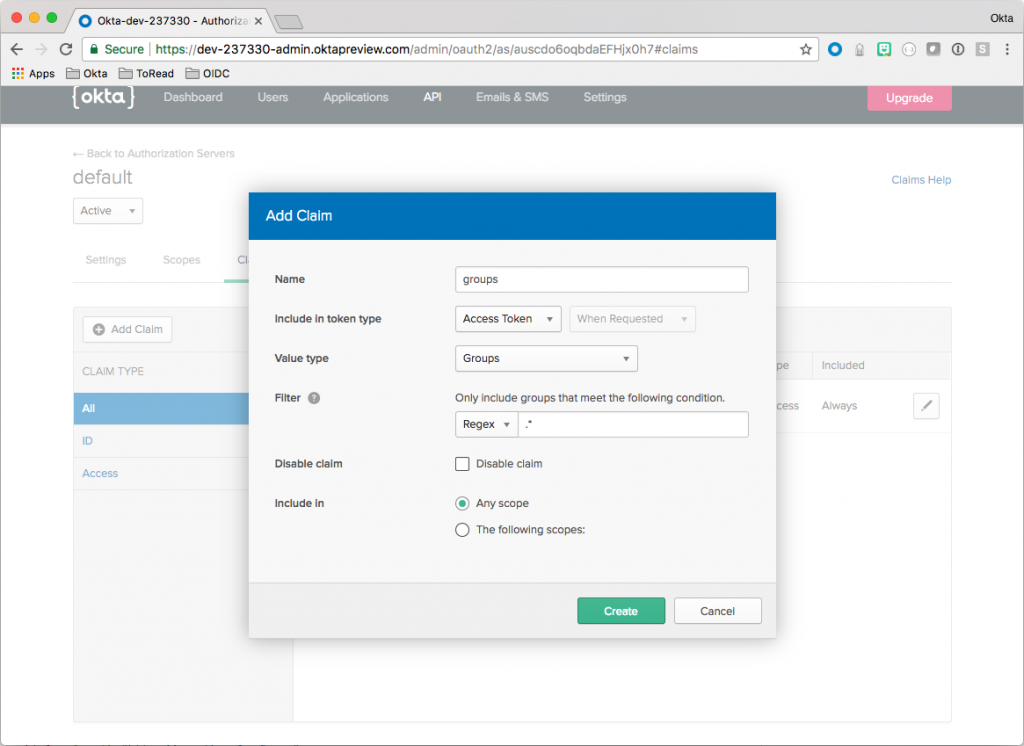Choose The following scopes radio option
Image resolution: width=1024 pixels, height=746 pixels.
(462, 530)
